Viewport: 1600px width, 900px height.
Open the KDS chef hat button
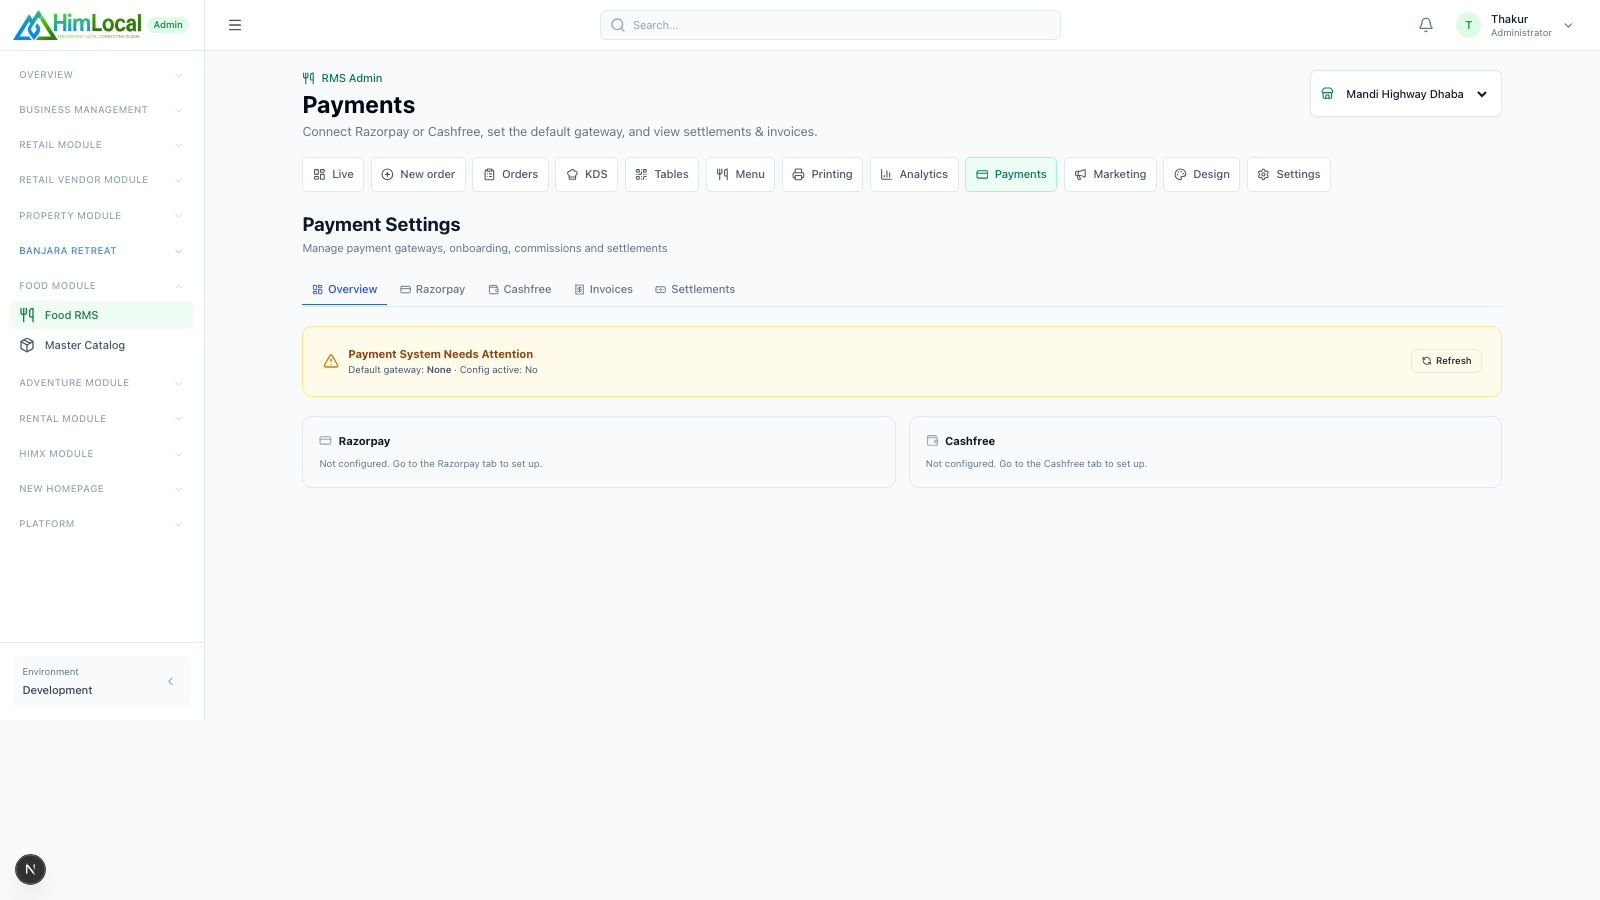(587, 174)
